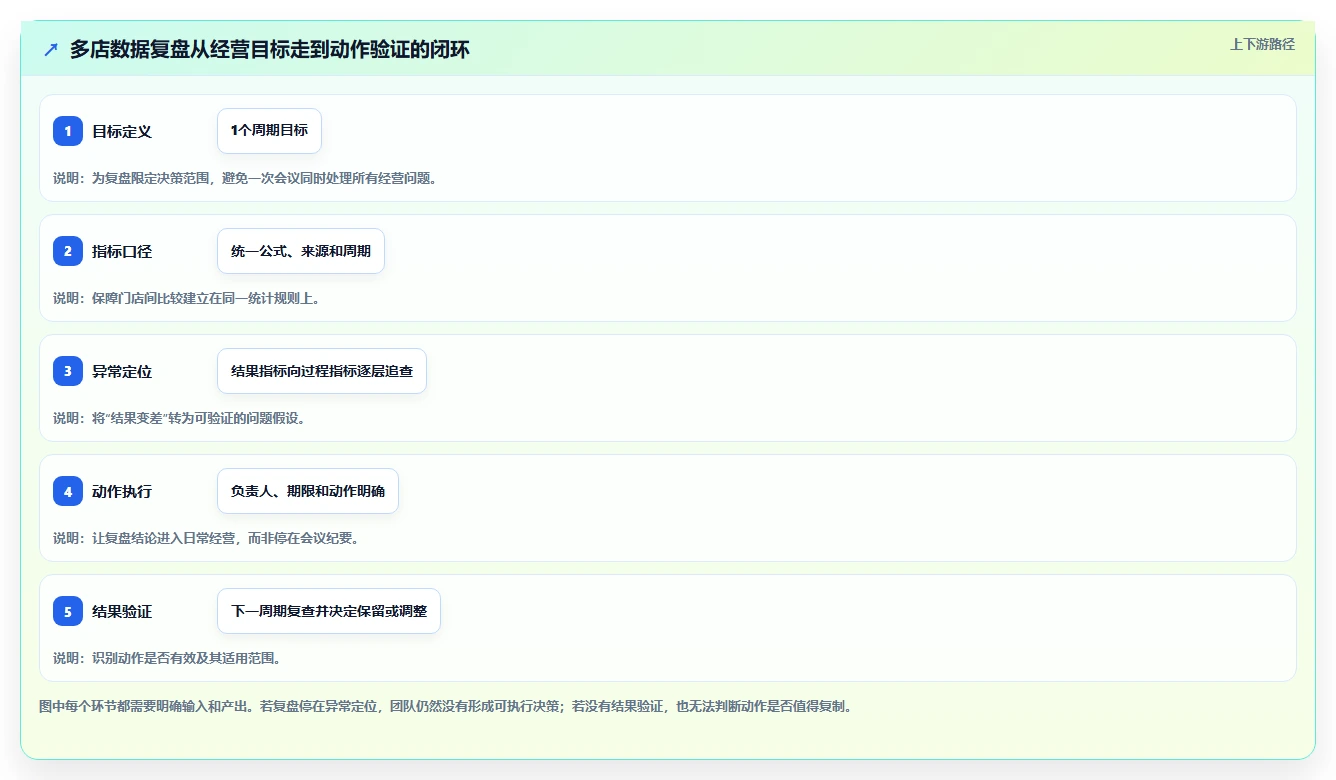Click the 1个周期目标 chip
Viewport: 1336px width, 780px height.
coord(269,131)
